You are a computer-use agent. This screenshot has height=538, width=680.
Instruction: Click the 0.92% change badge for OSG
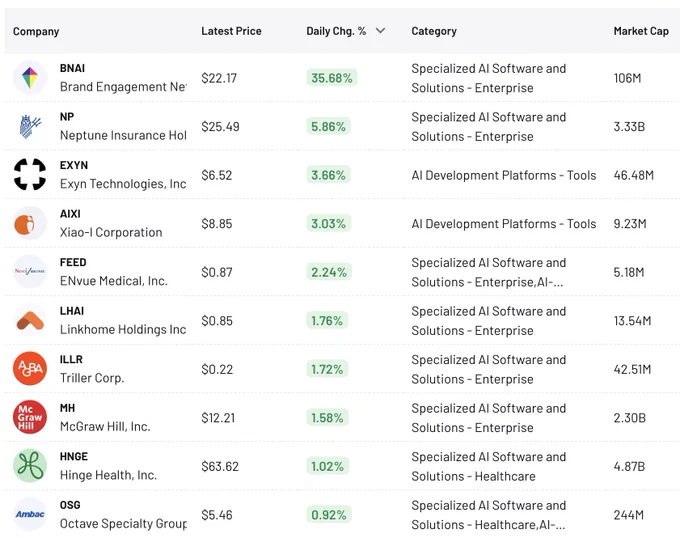point(329,515)
